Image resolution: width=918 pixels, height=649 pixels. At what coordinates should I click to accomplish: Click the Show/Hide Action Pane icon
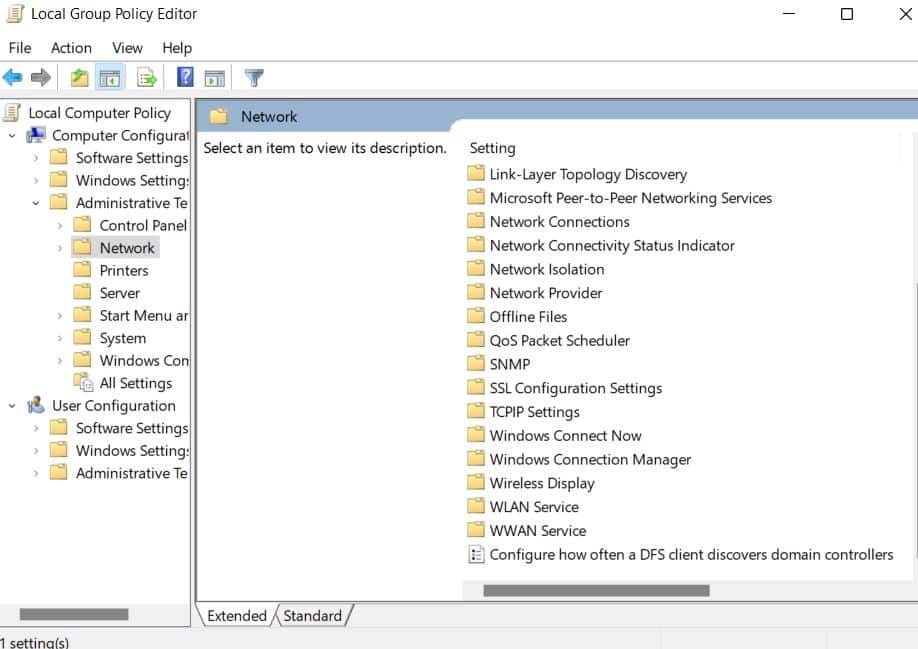pyautogui.click(x=215, y=77)
